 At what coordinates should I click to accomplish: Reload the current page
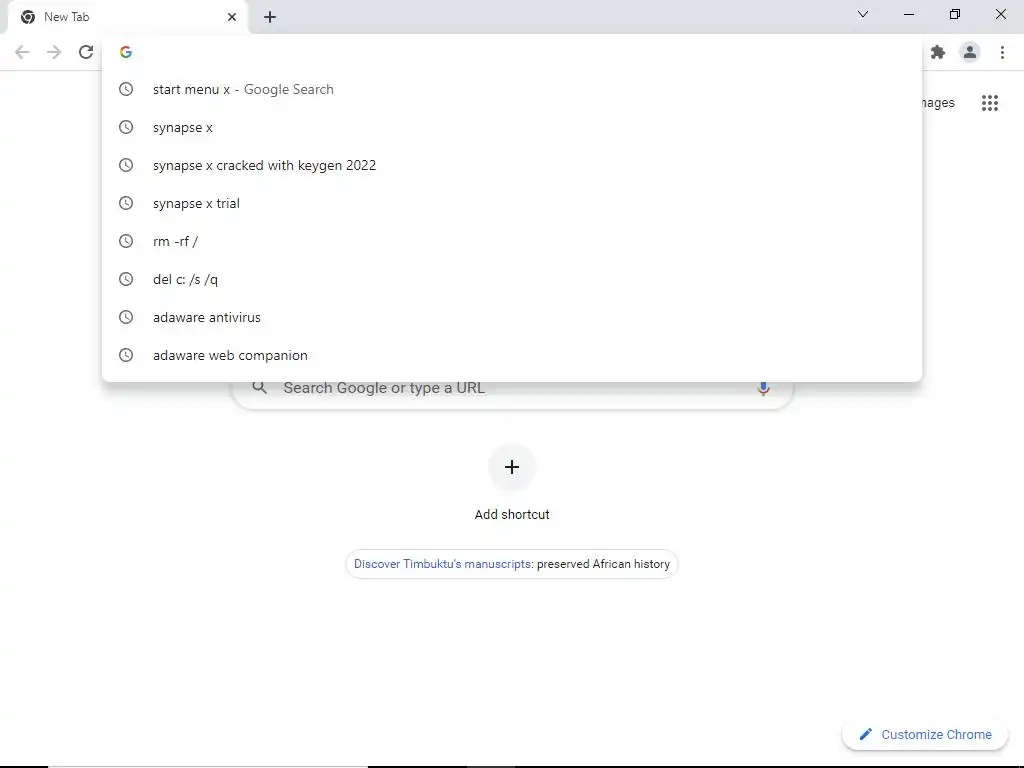(x=86, y=52)
